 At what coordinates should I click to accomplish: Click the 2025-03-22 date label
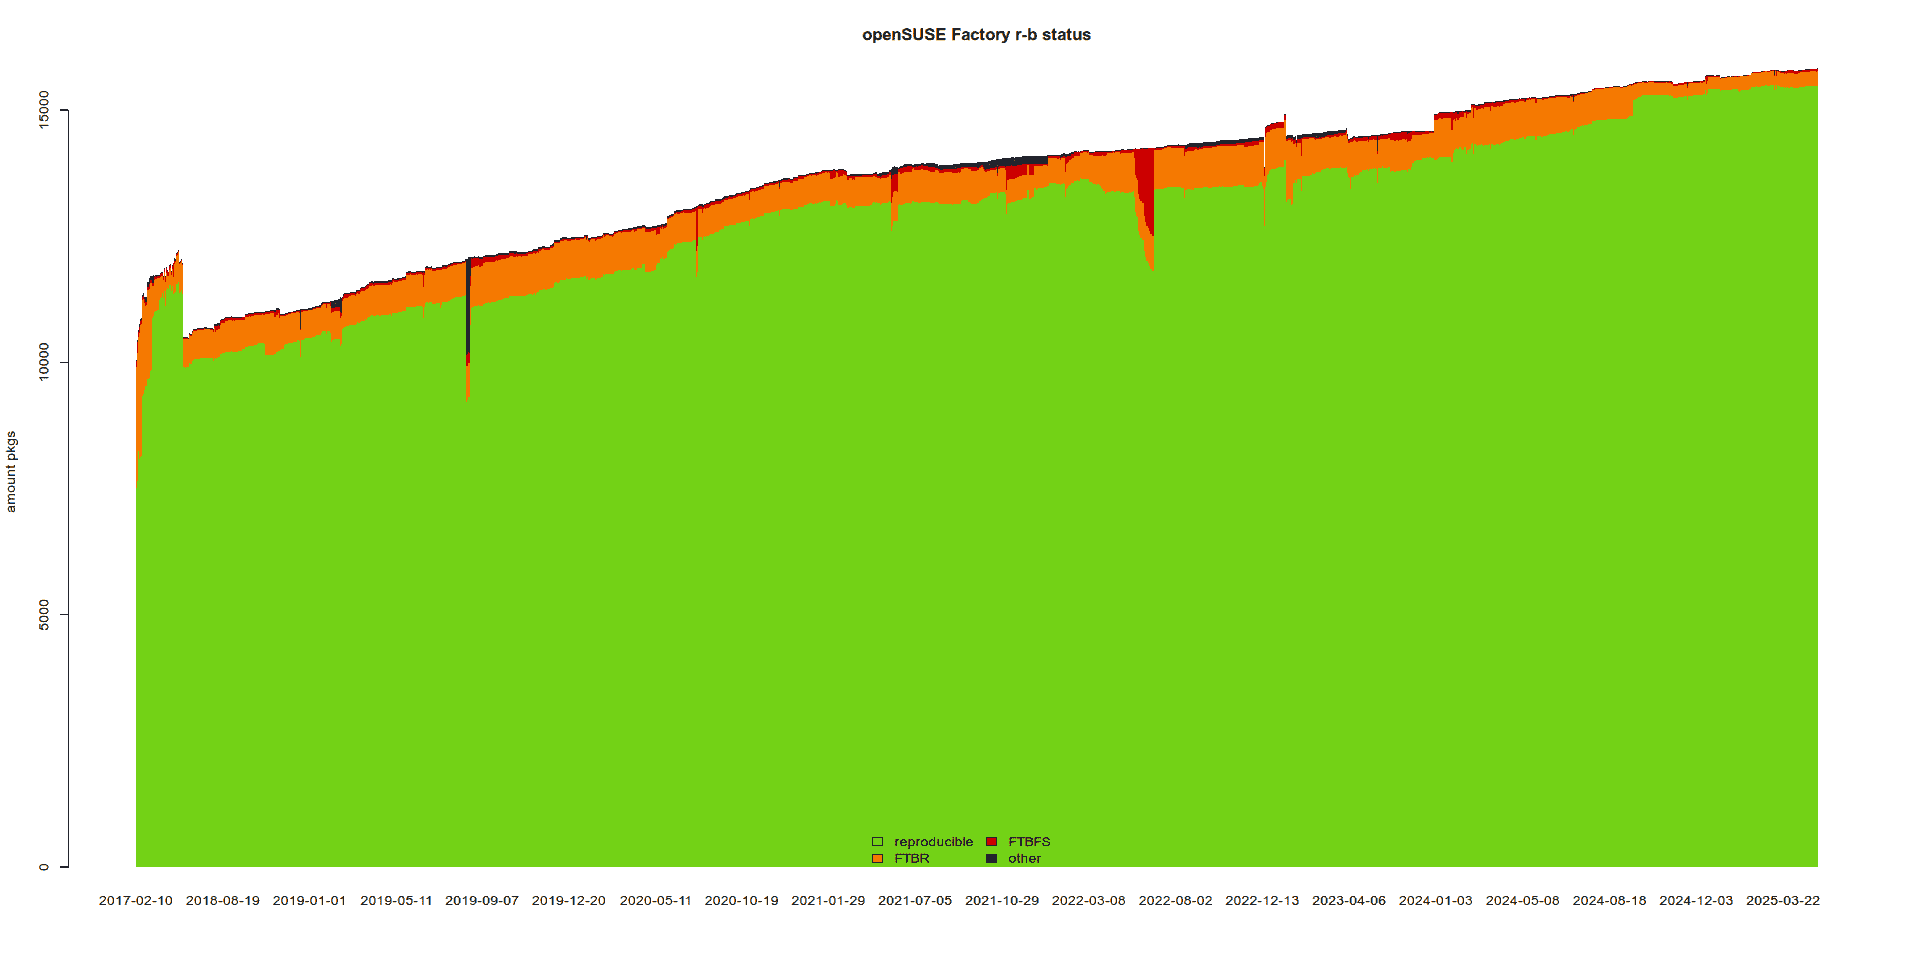pyautogui.click(x=1782, y=901)
